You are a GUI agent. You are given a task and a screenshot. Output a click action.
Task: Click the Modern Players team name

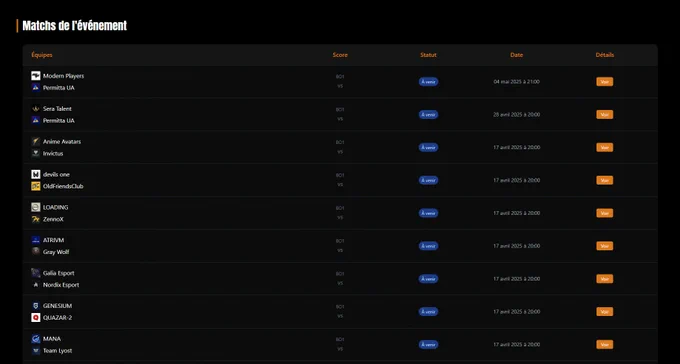[x=63, y=76]
